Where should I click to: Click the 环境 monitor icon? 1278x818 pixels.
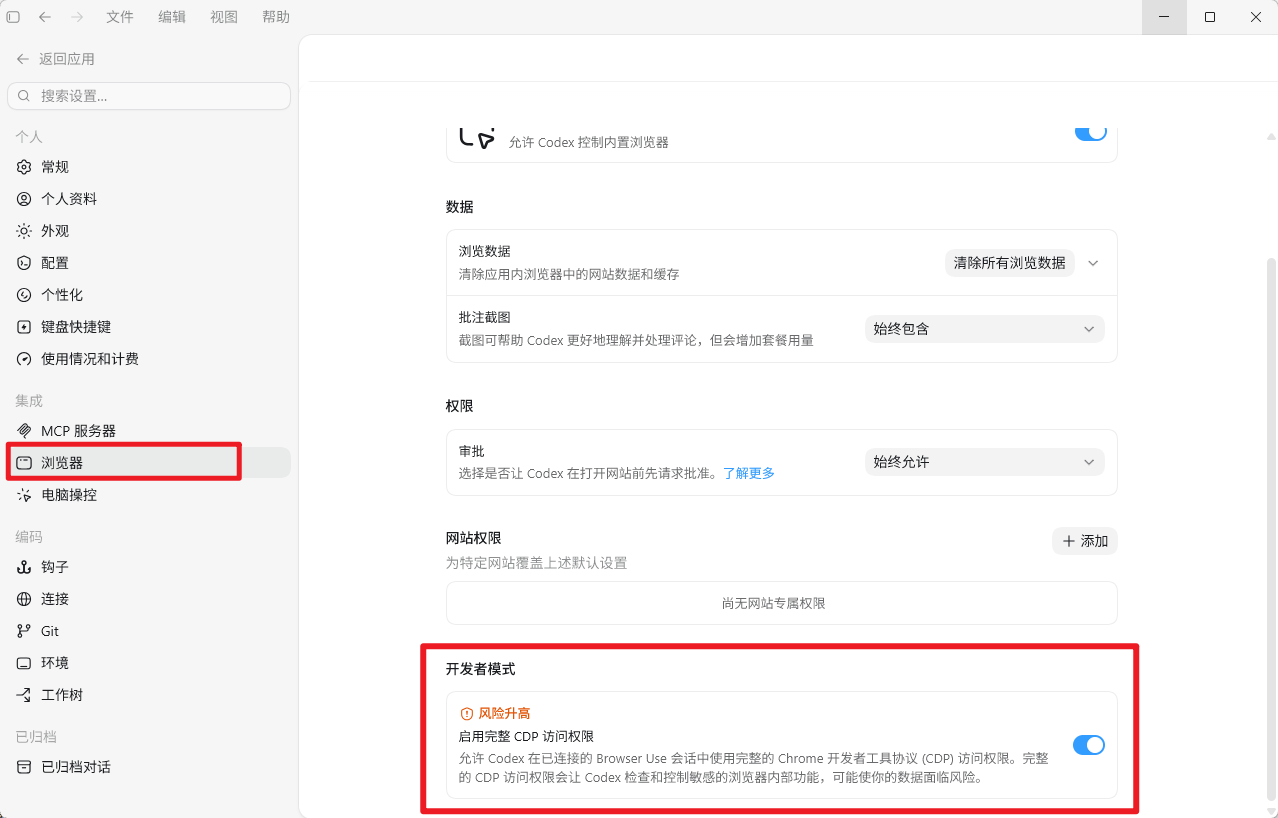click(x=24, y=663)
